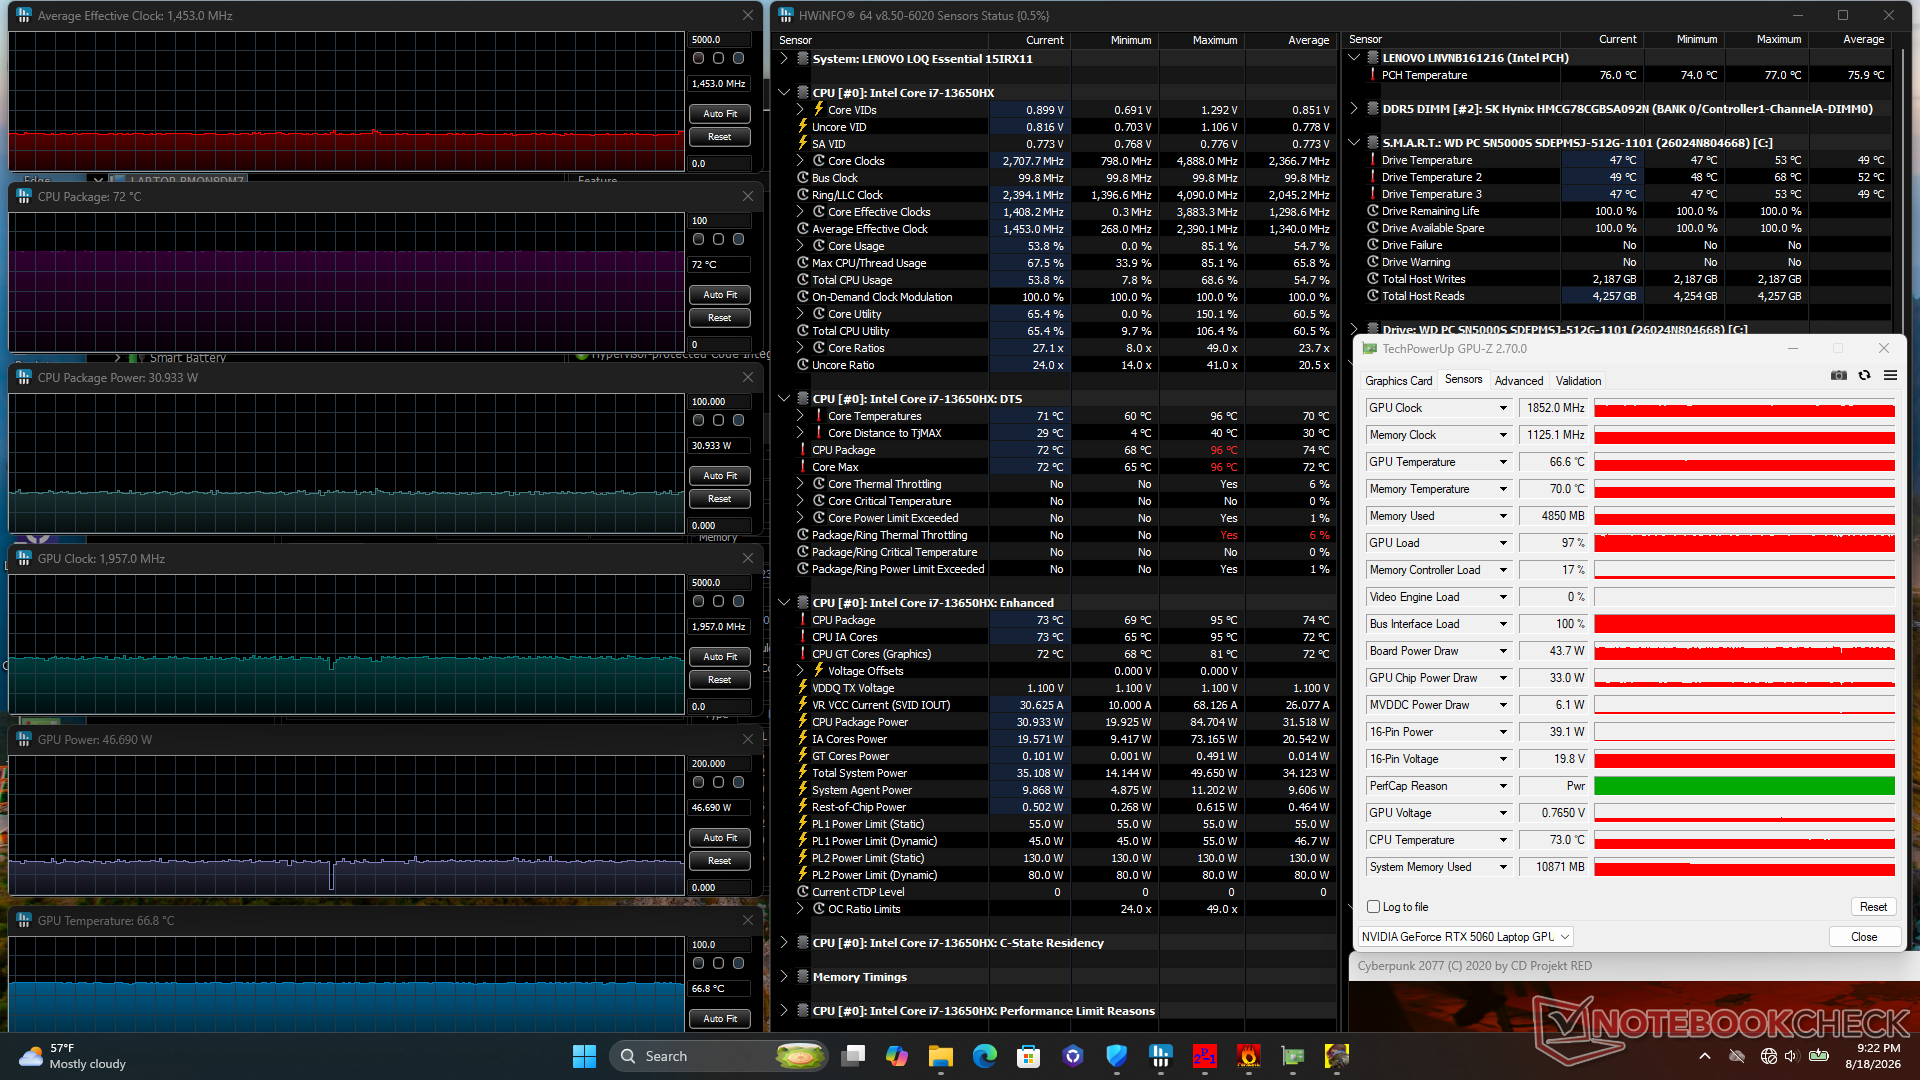Open the OneDrive tray icon
The image size is (1920, 1080).
(1737, 1056)
